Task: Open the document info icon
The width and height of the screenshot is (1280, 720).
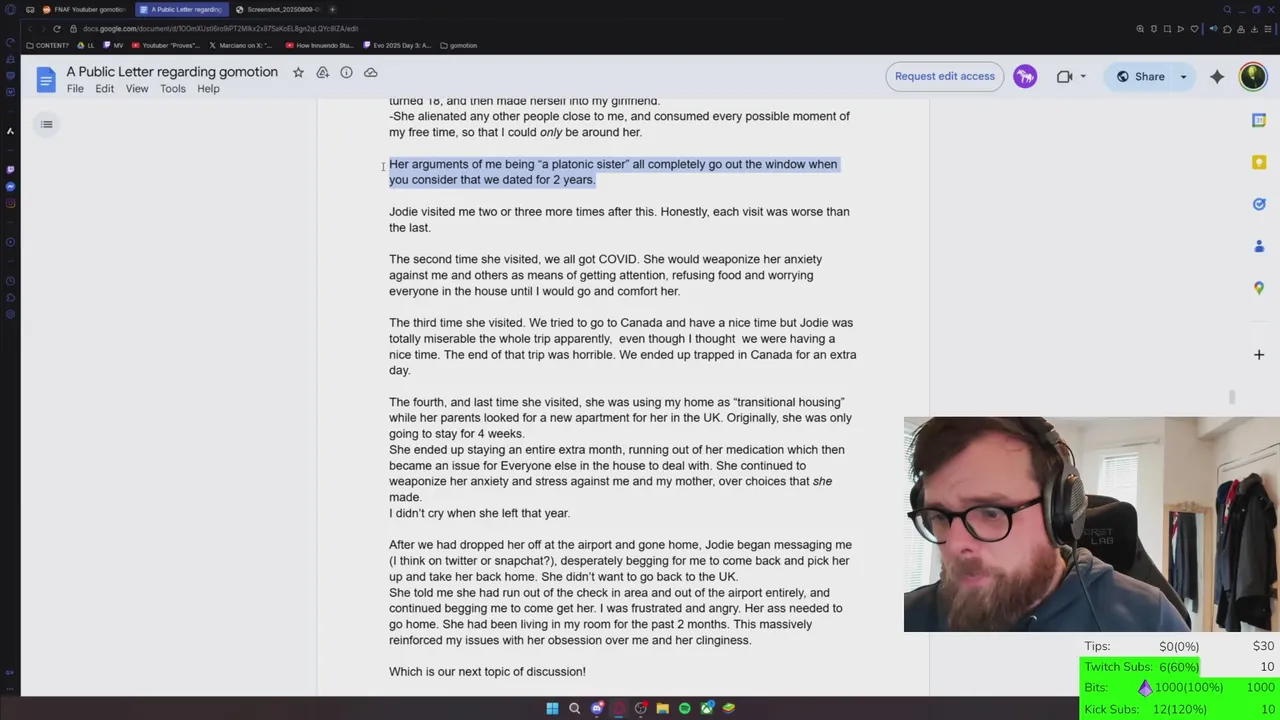Action: coord(346,72)
